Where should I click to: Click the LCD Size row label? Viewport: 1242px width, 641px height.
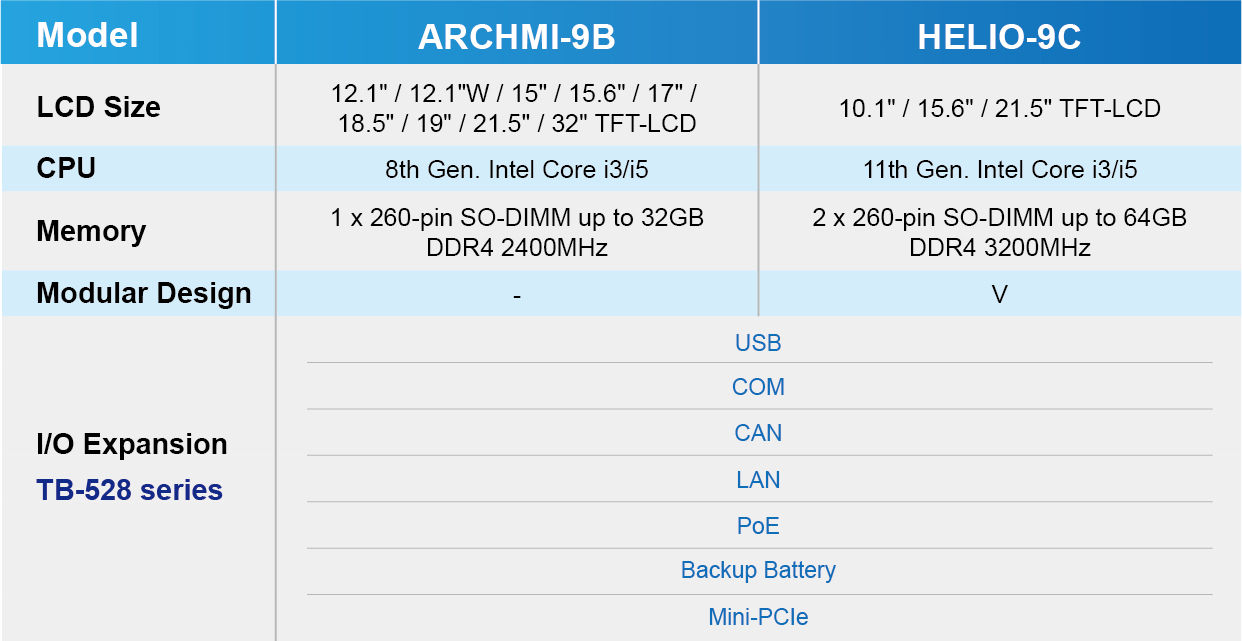(98, 107)
